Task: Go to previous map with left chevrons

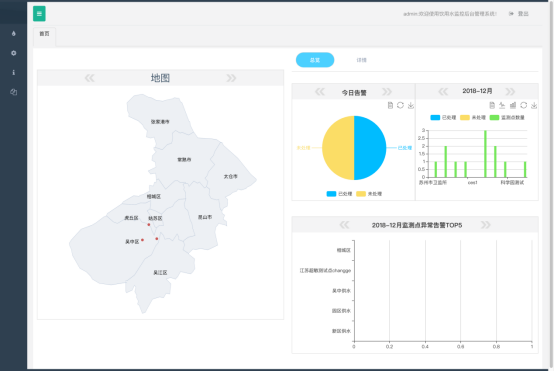Action: [90, 78]
